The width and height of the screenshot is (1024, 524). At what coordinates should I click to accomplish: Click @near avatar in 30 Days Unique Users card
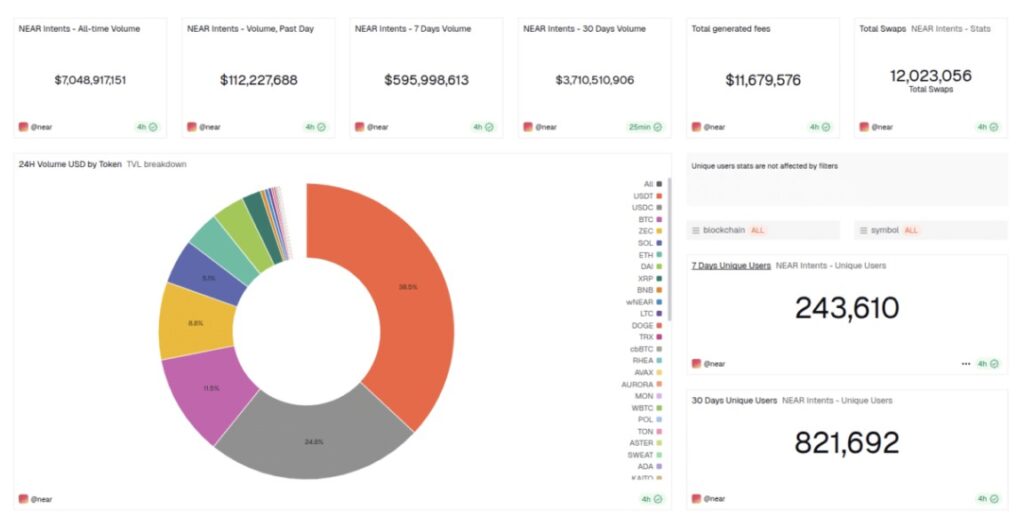(x=696, y=499)
